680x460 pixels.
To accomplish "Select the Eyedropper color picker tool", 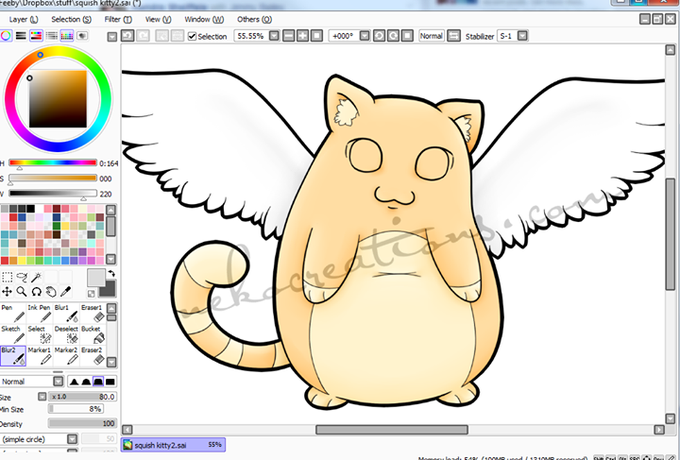I will pyautogui.click(x=65, y=291).
